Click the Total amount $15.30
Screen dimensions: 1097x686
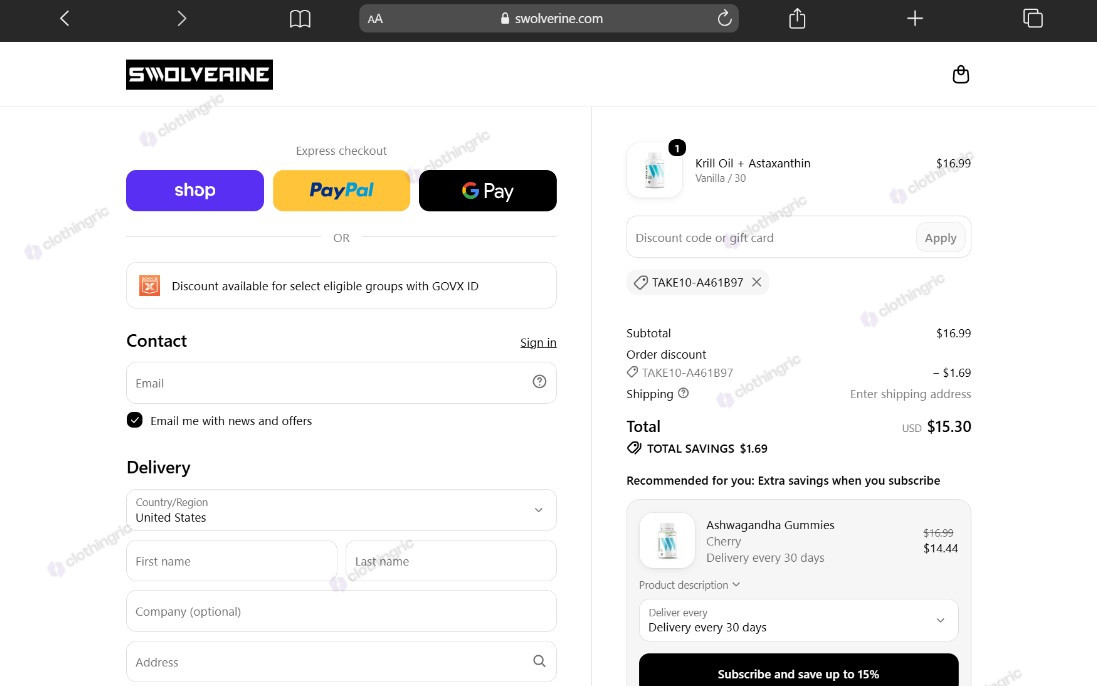[949, 427]
